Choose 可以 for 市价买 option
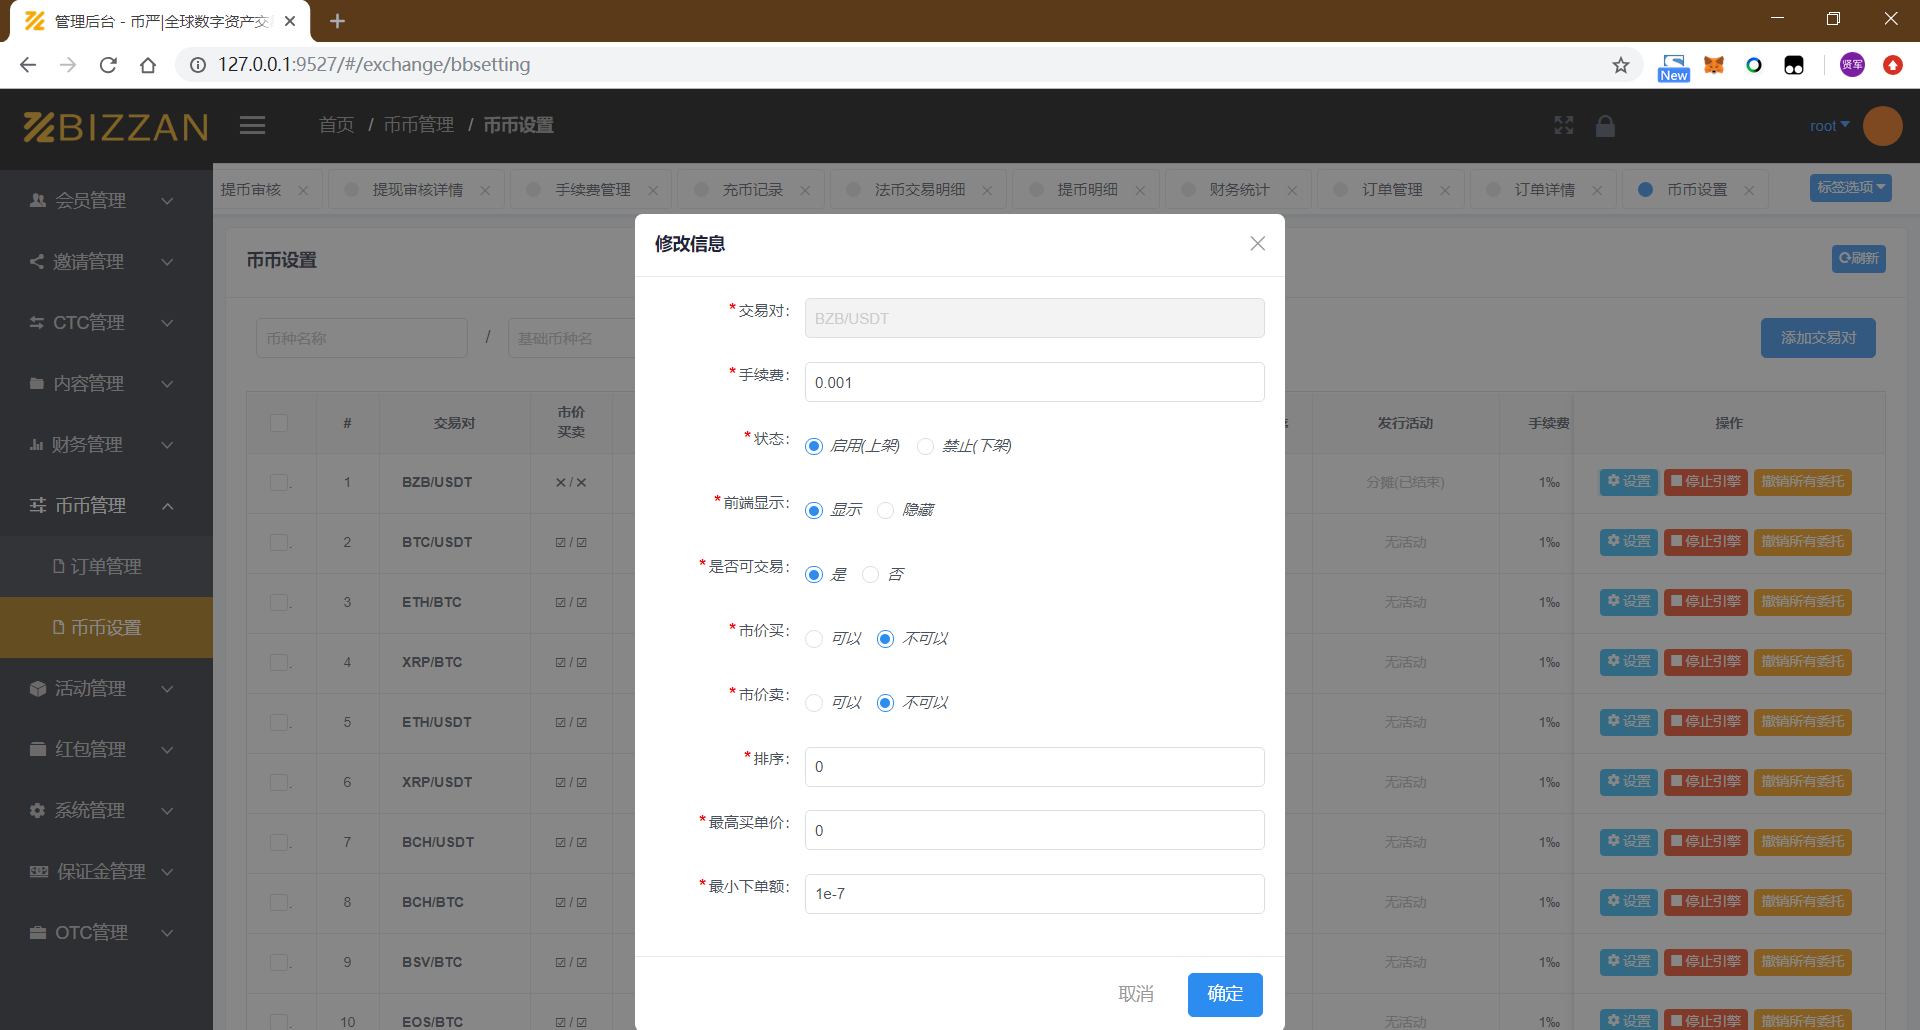Image resolution: width=1920 pixels, height=1030 pixels. click(815, 639)
